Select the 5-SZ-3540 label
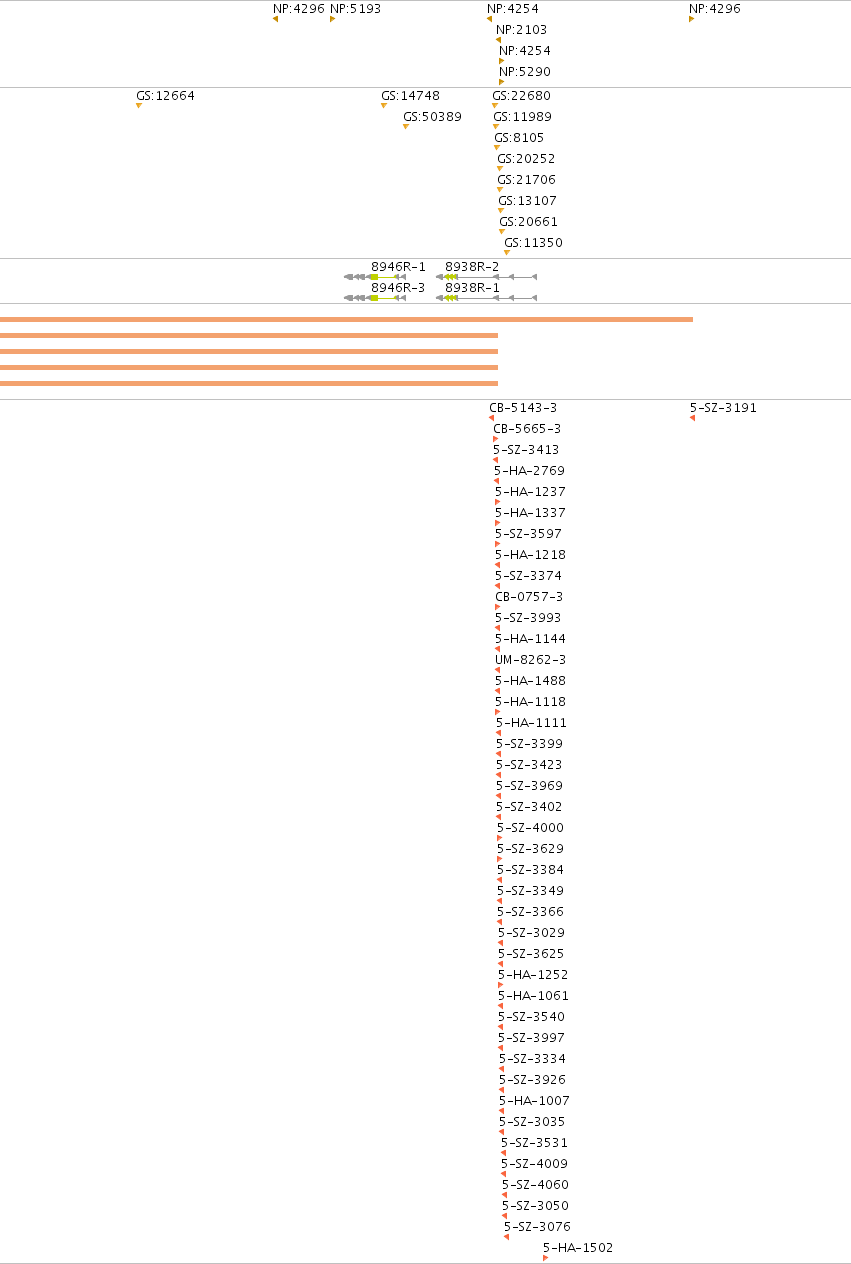Image resolution: width=851 pixels, height=1264 pixels. coord(531,1017)
